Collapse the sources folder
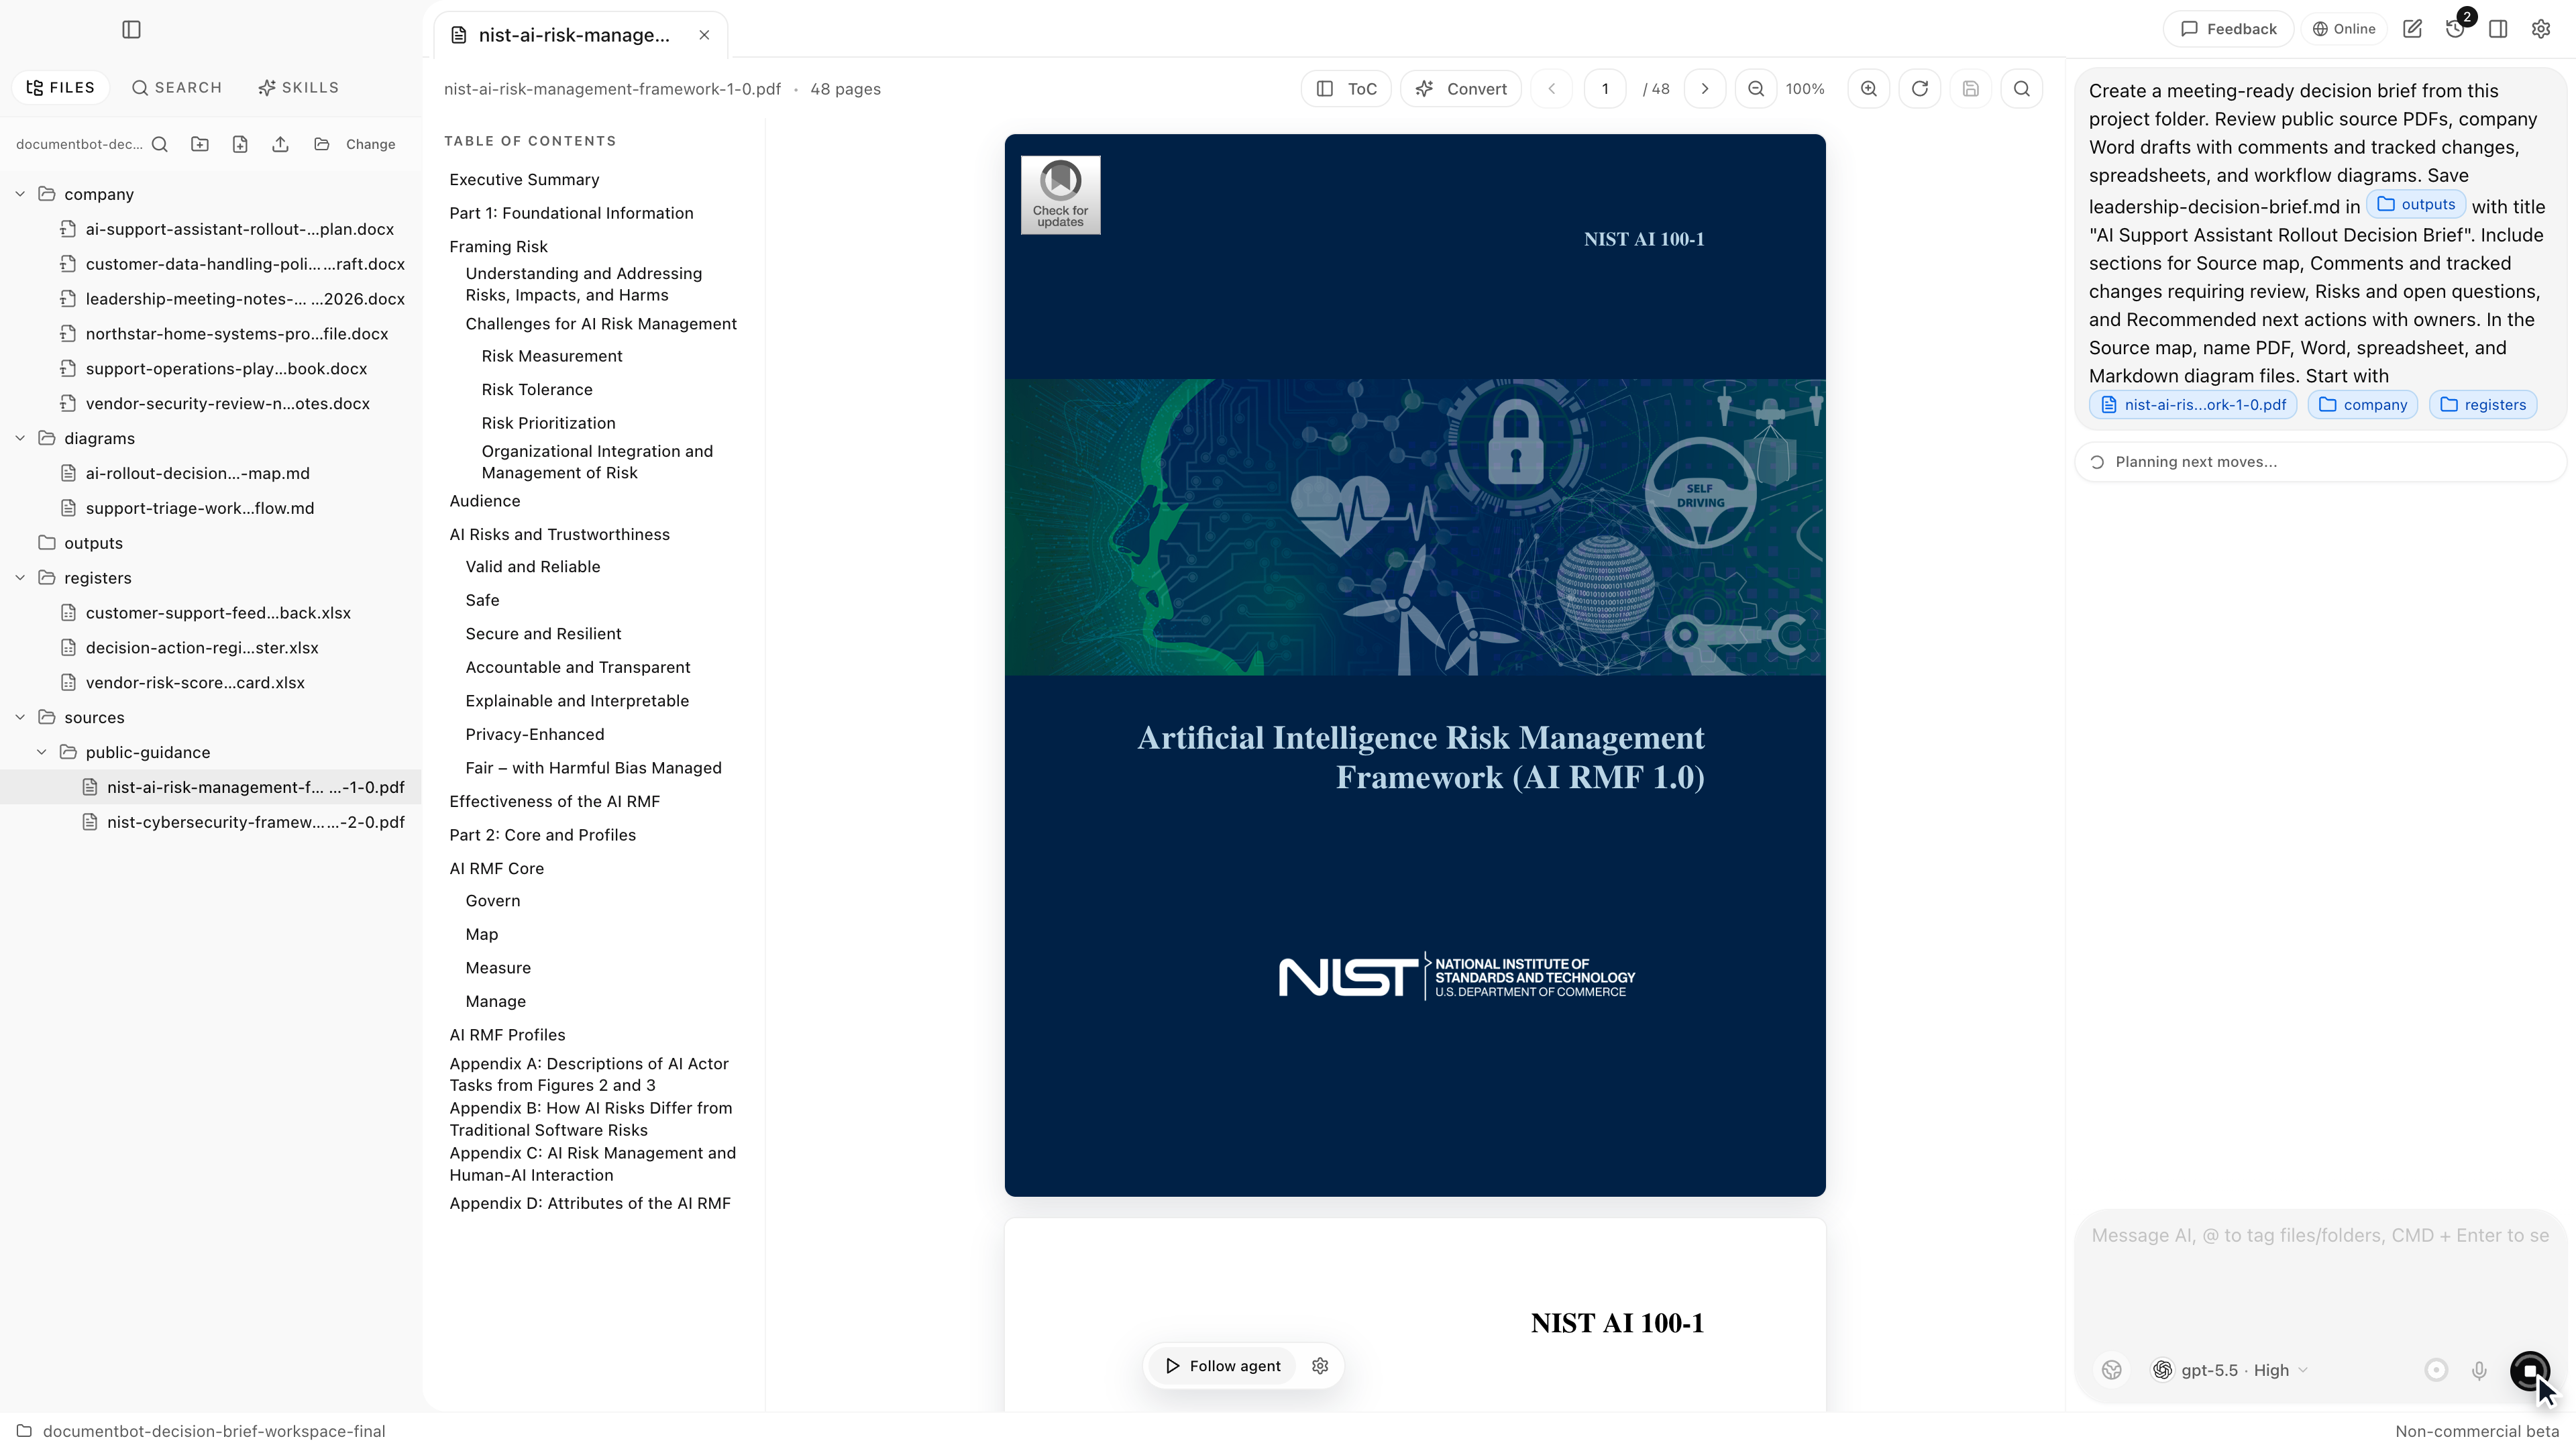The height and width of the screenshot is (1449, 2576). pyautogui.click(x=20, y=717)
